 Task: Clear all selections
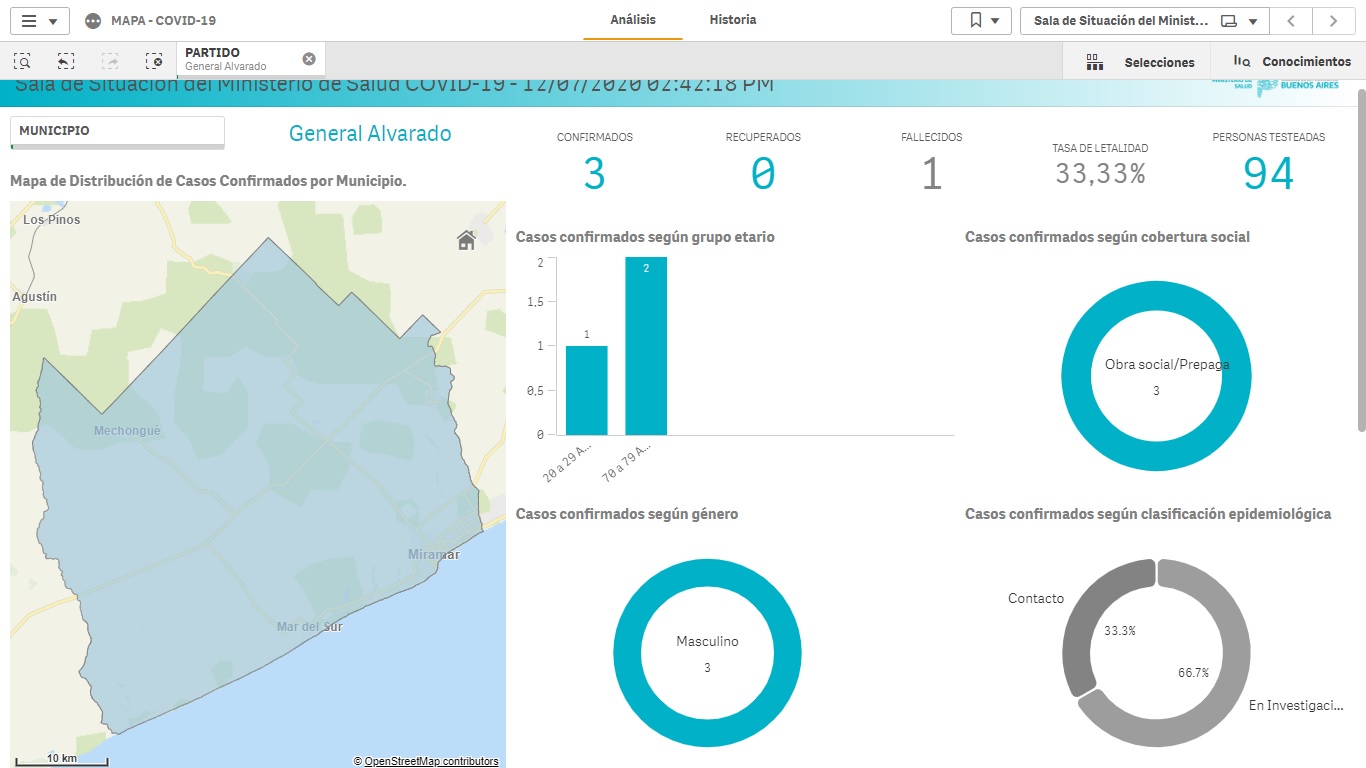pos(153,60)
